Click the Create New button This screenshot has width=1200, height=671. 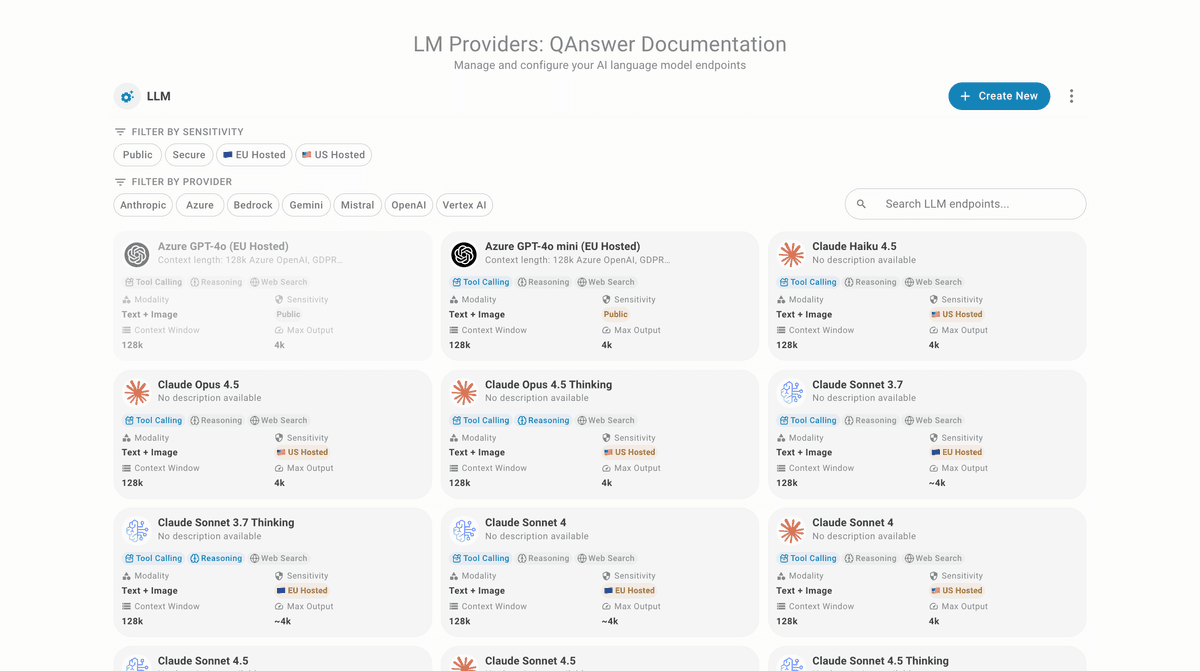tap(999, 96)
